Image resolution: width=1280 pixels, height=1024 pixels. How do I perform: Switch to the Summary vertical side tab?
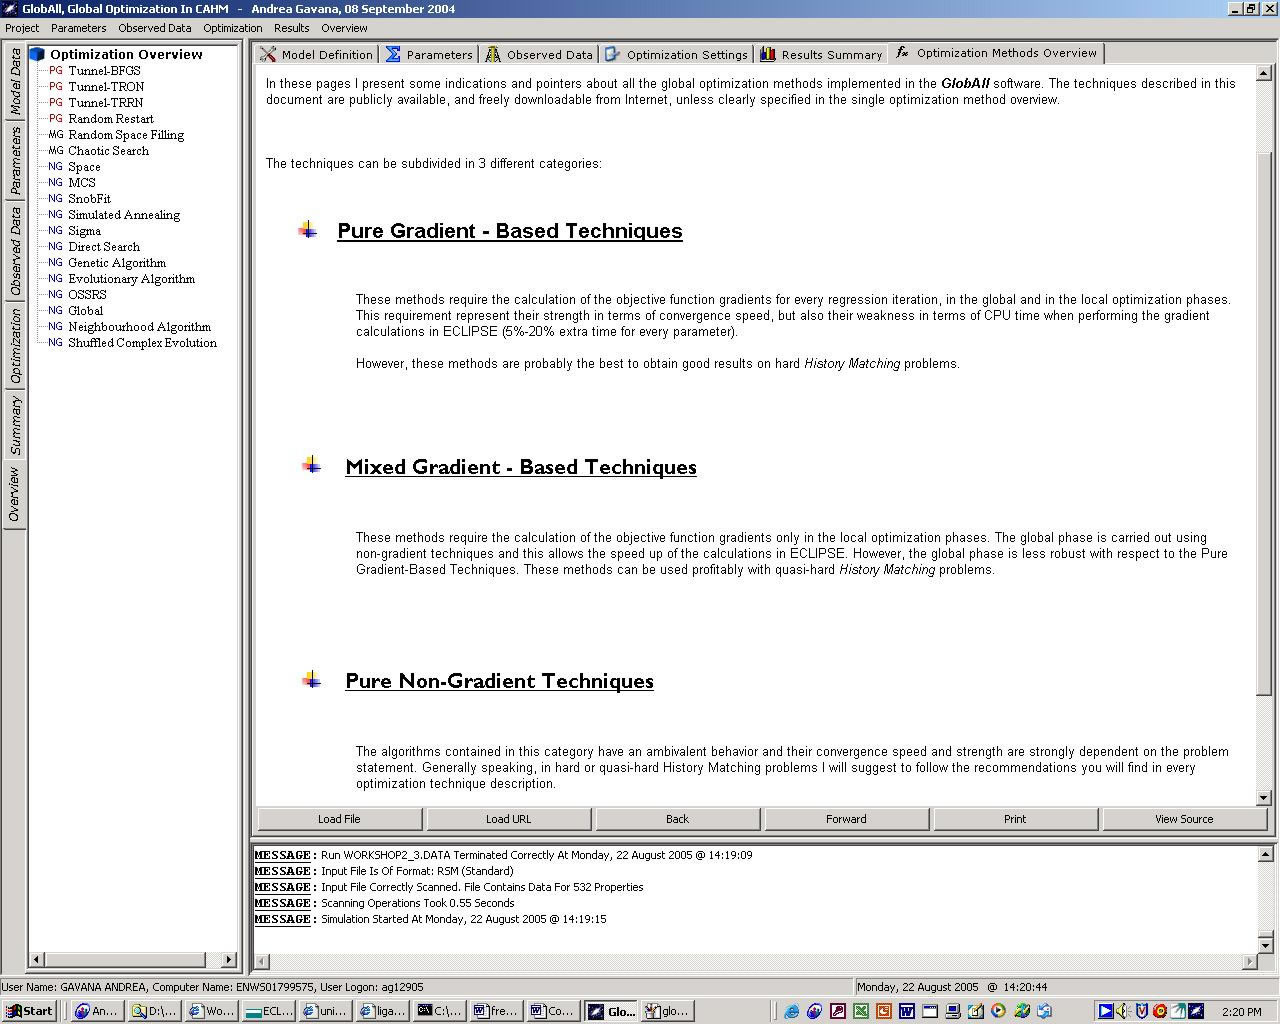pos(15,424)
